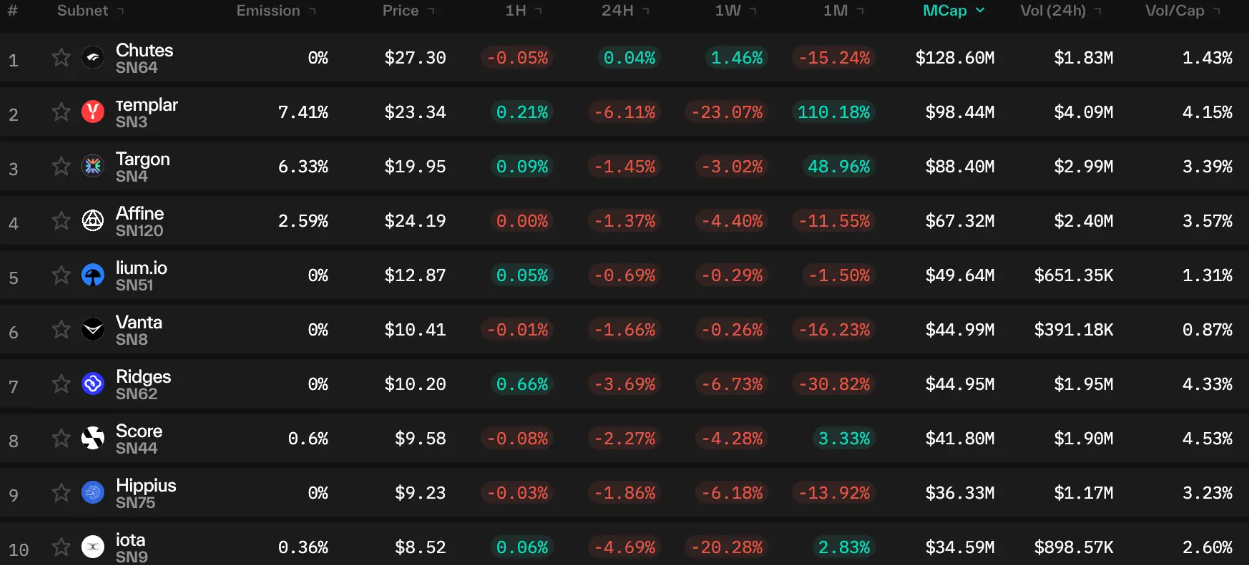
Task: Select the Affine logo icon
Action: pyautogui.click(x=93, y=221)
